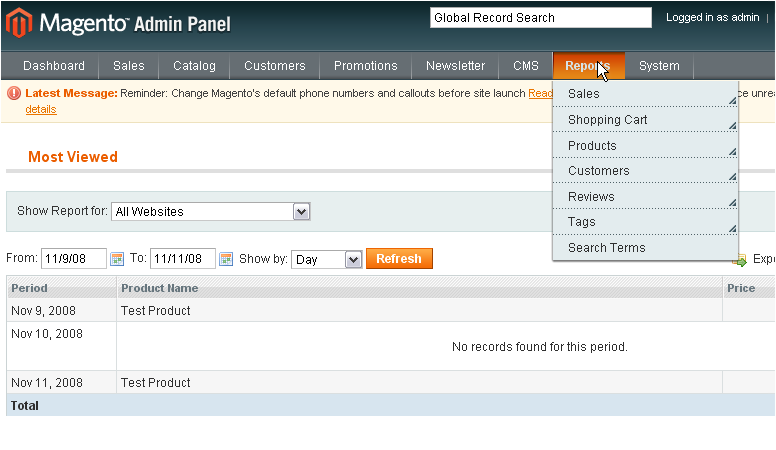The width and height of the screenshot is (776, 450).
Task: Follow the details link in message bar
Action: click(41, 109)
